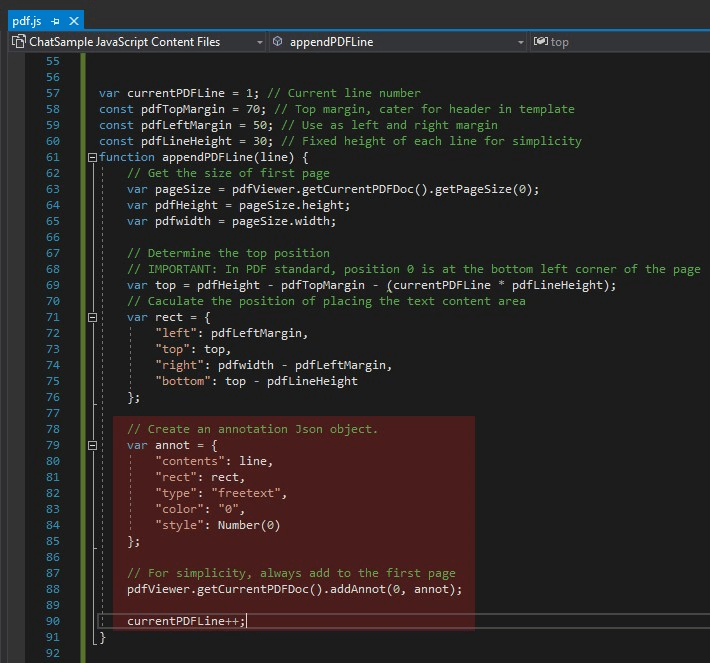Click the "right" key on line 74
The image size is (710, 663).
click(x=179, y=365)
